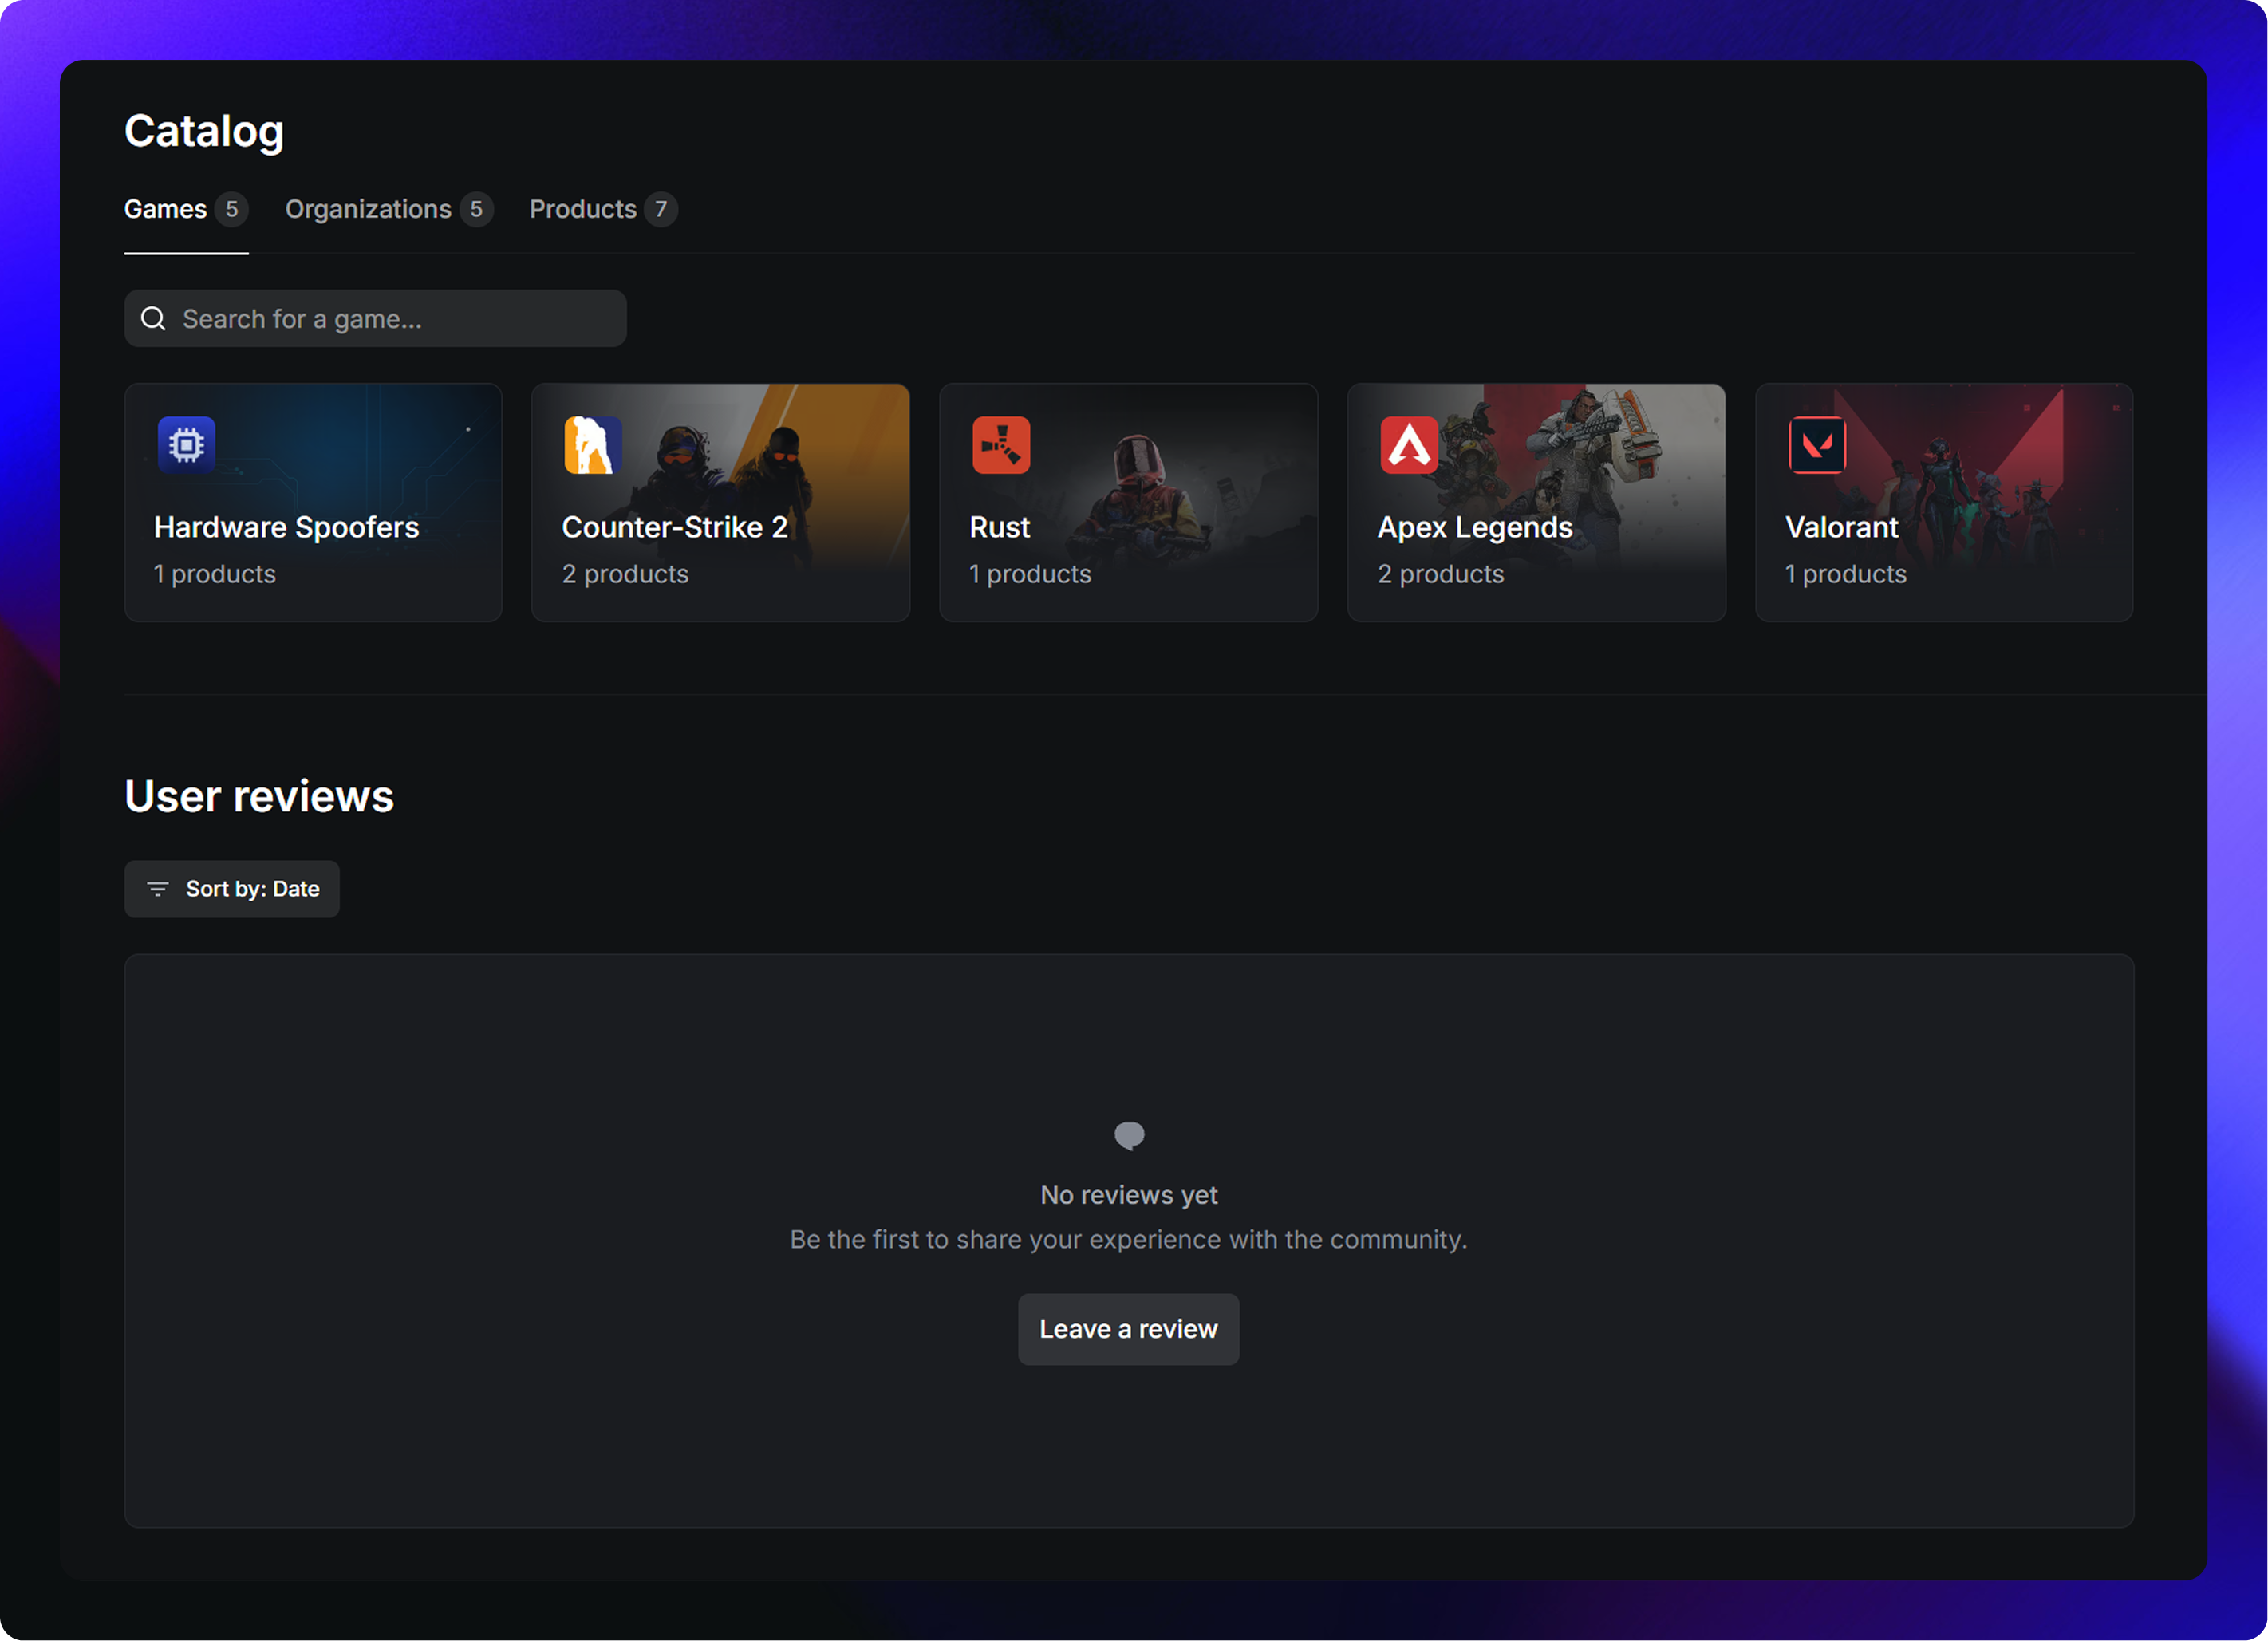This screenshot has width=2268, height=1641.
Task: Open the Counter-Strike 2 card title
Action: pyautogui.click(x=675, y=527)
